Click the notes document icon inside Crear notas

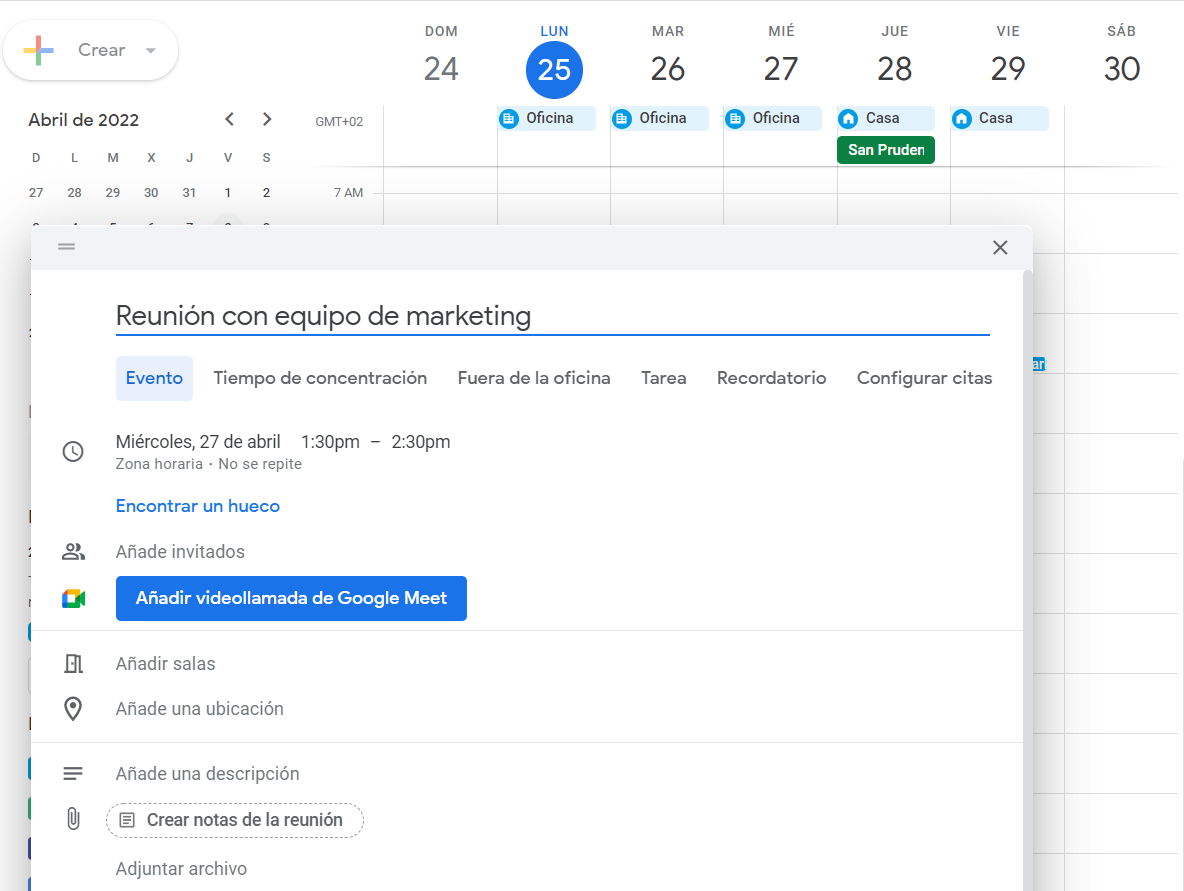(x=127, y=820)
